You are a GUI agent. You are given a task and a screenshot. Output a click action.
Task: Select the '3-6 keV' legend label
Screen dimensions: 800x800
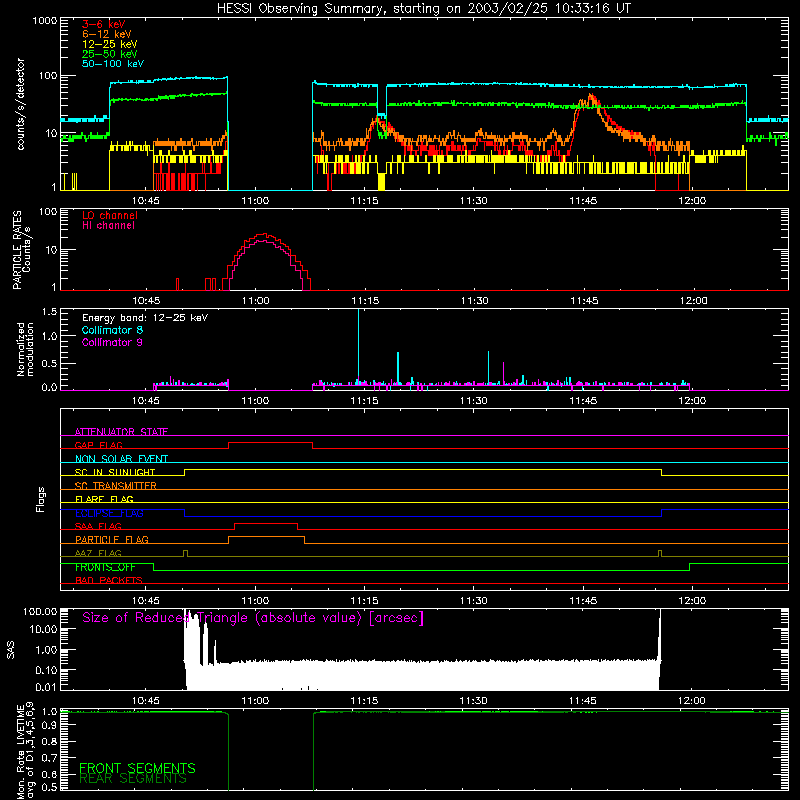click(x=103, y=24)
